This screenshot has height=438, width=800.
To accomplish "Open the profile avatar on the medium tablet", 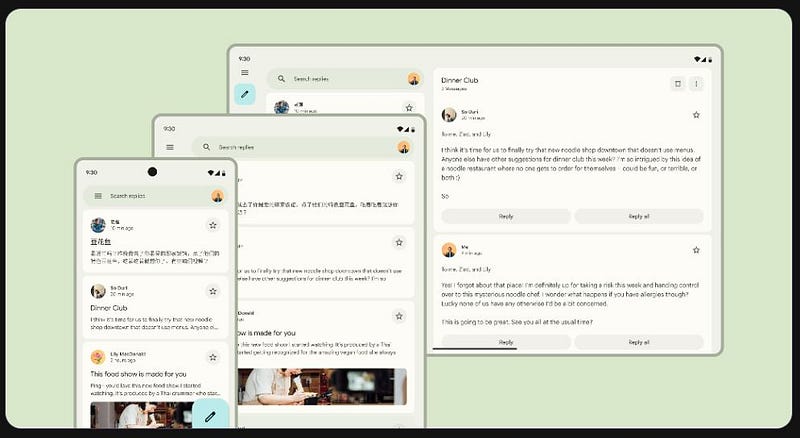I will click(x=404, y=147).
